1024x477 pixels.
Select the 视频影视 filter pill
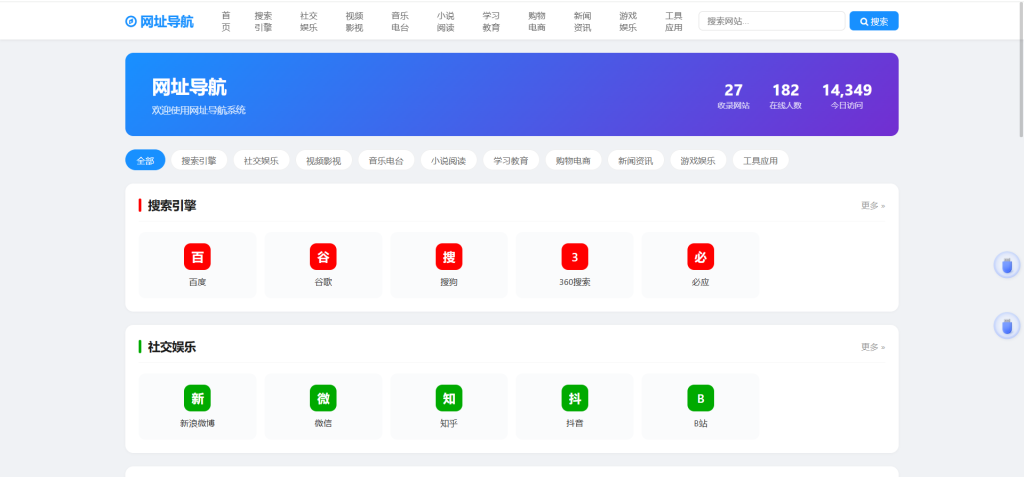click(x=324, y=160)
